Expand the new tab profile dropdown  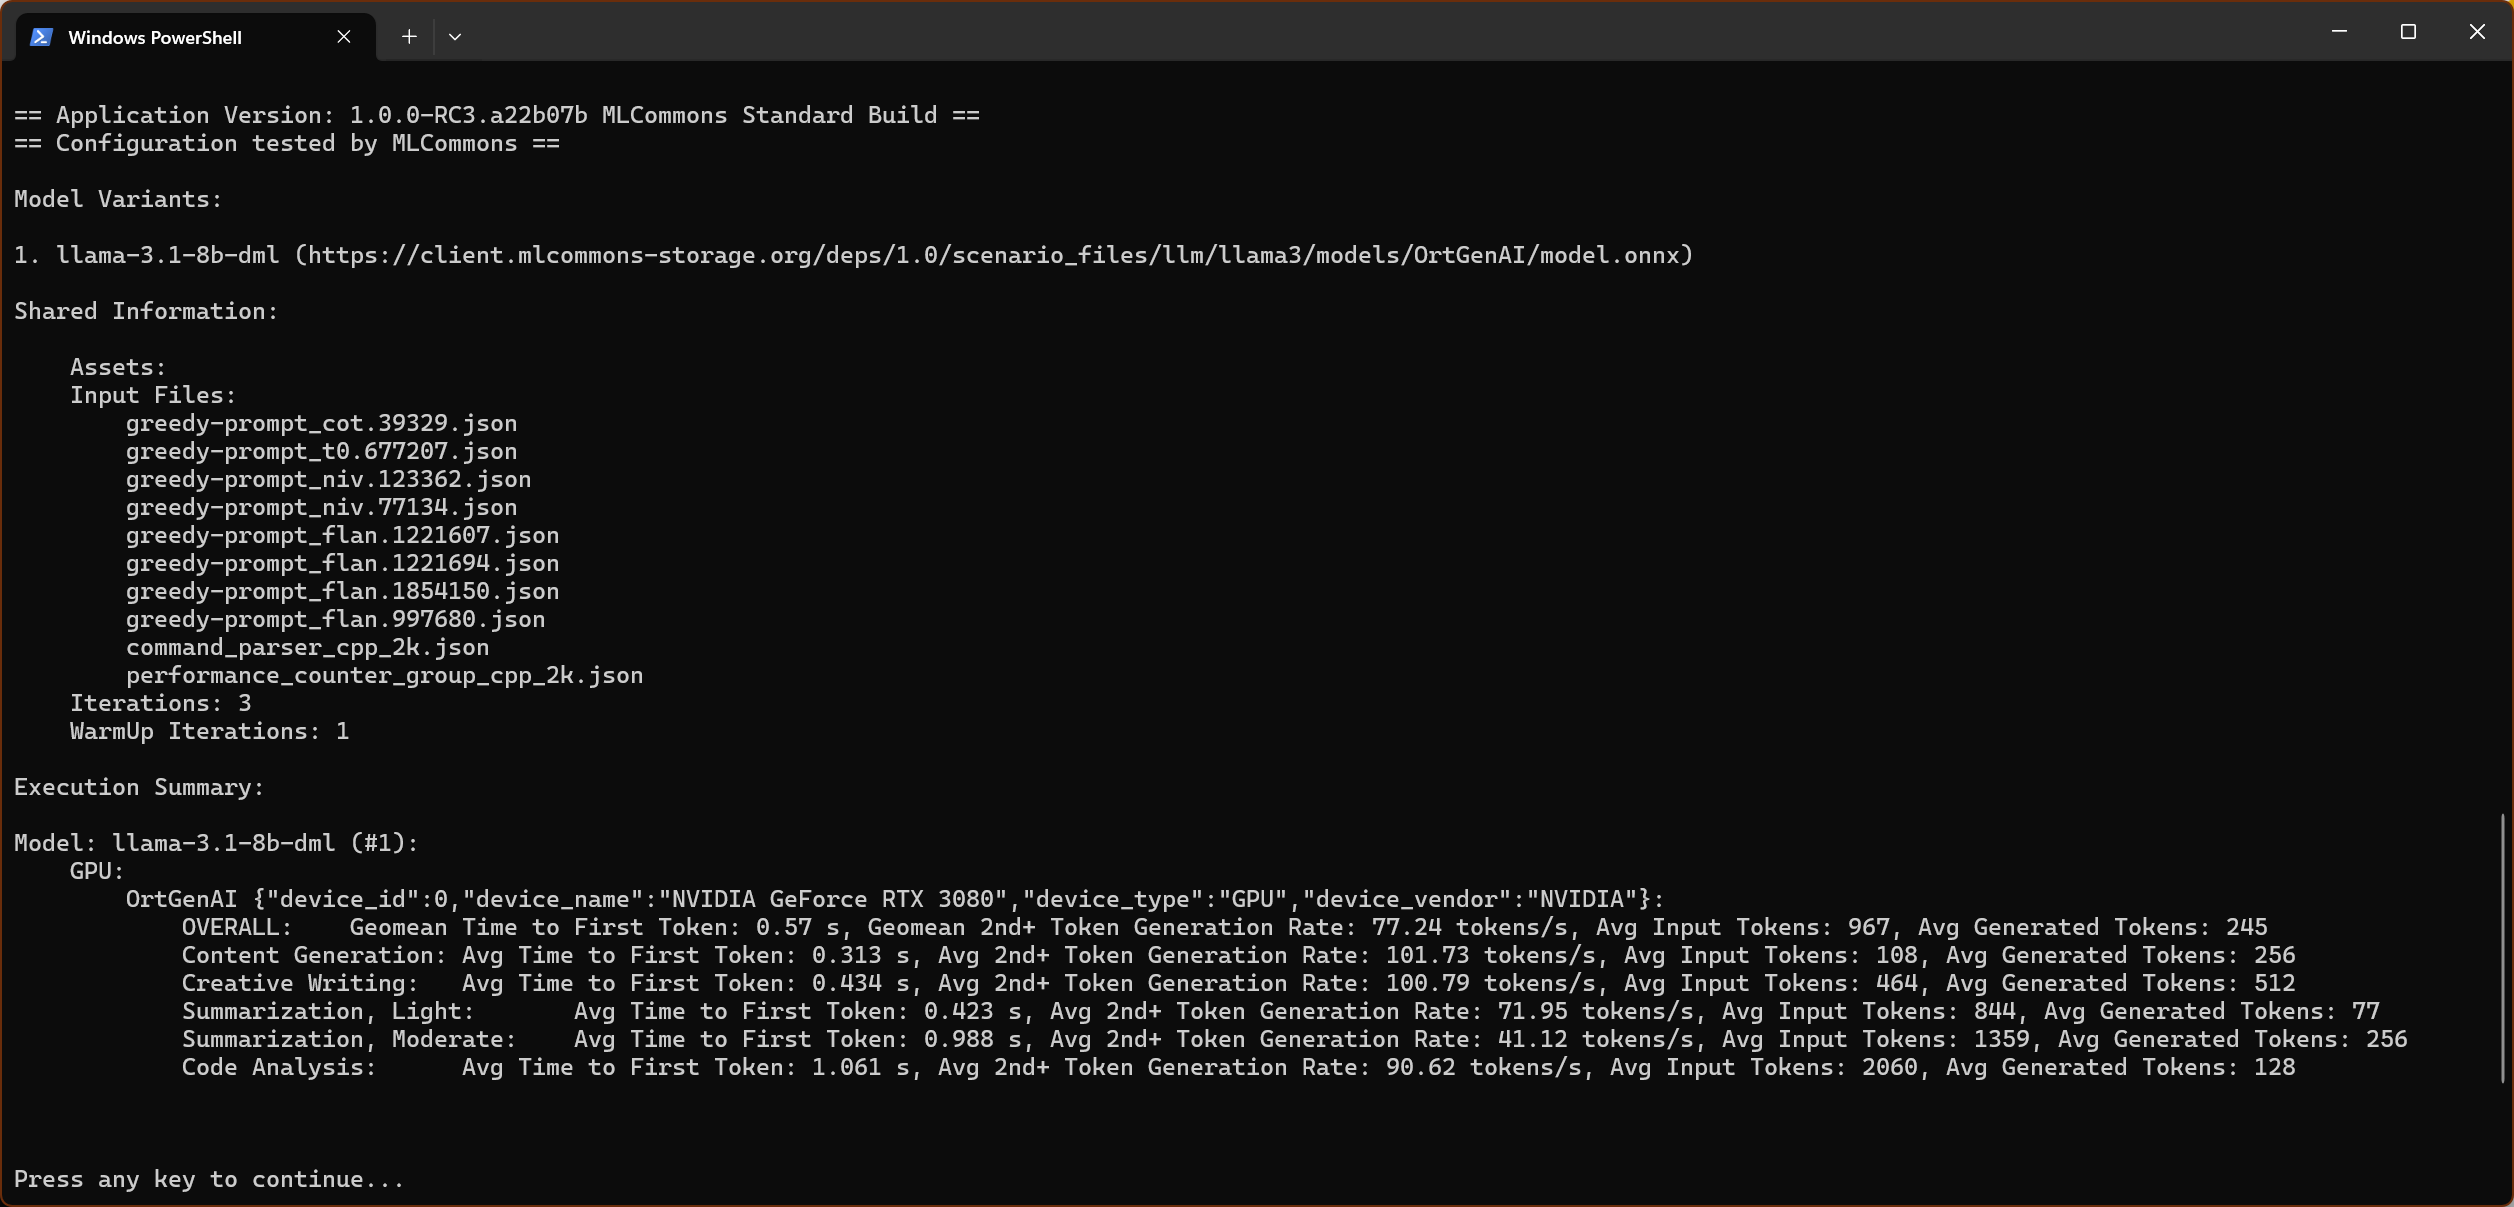coord(455,37)
